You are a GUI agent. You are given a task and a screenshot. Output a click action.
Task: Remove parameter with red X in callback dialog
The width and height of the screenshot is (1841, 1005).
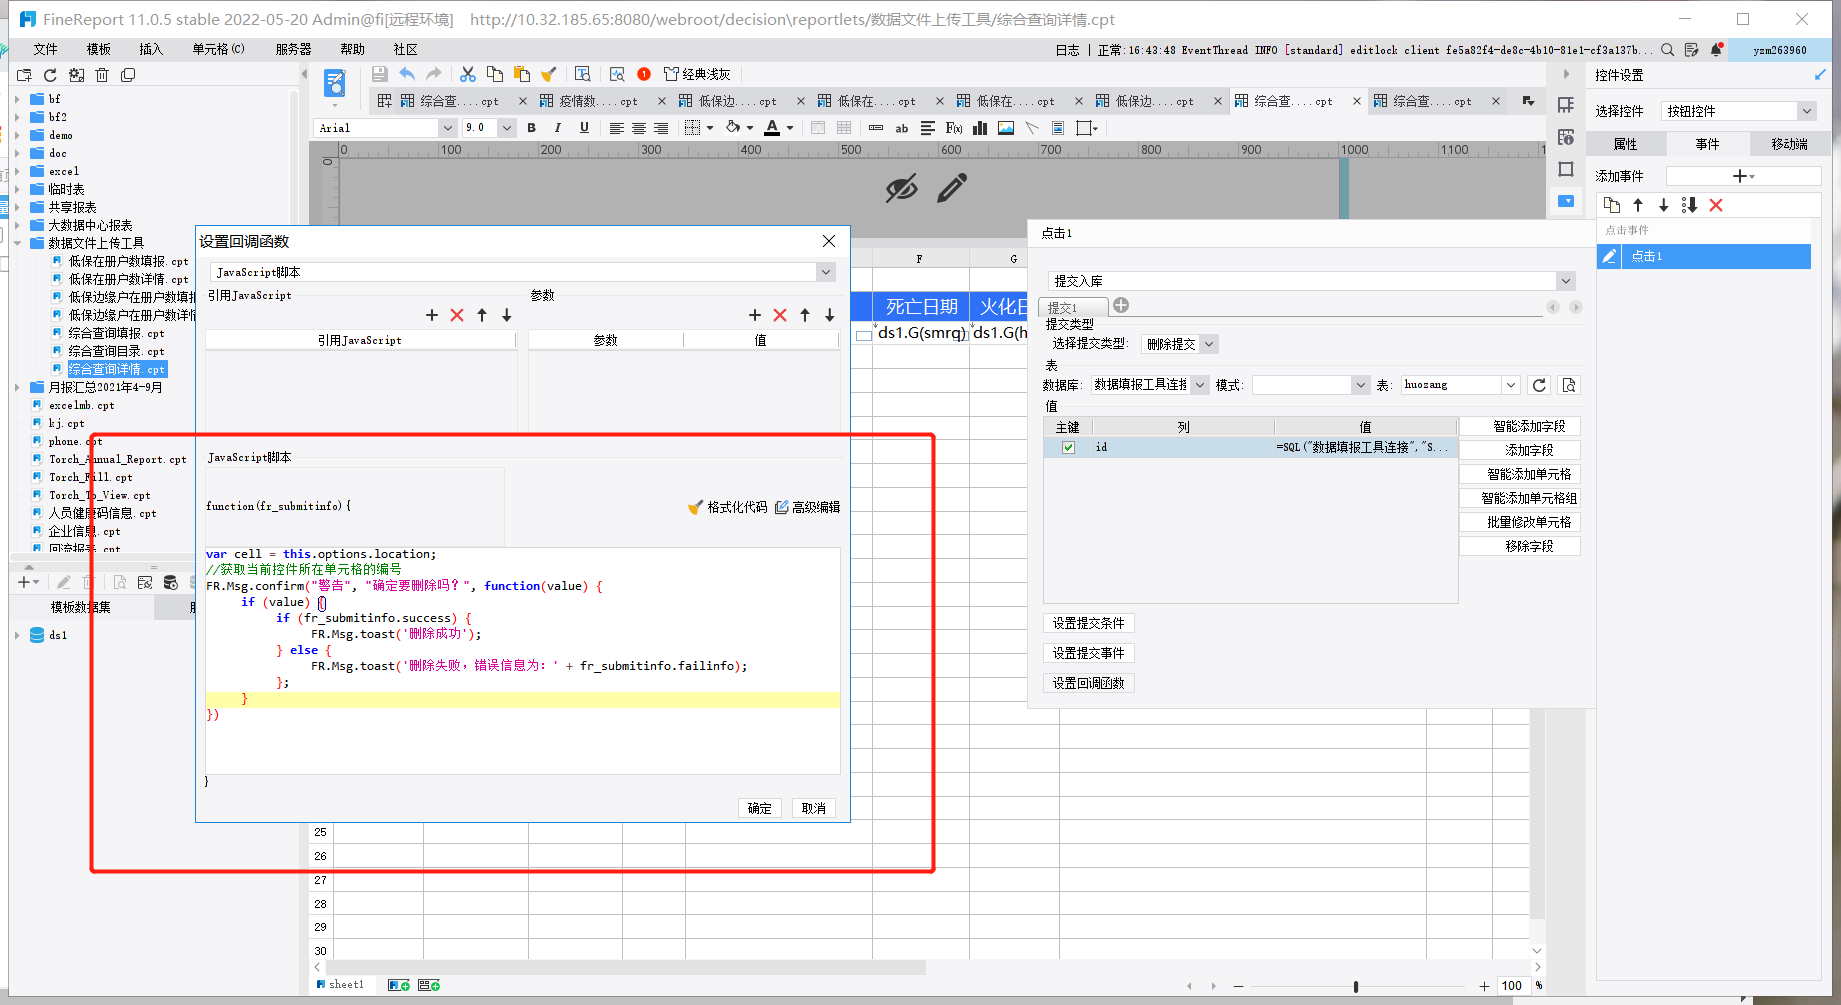pos(780,315)
